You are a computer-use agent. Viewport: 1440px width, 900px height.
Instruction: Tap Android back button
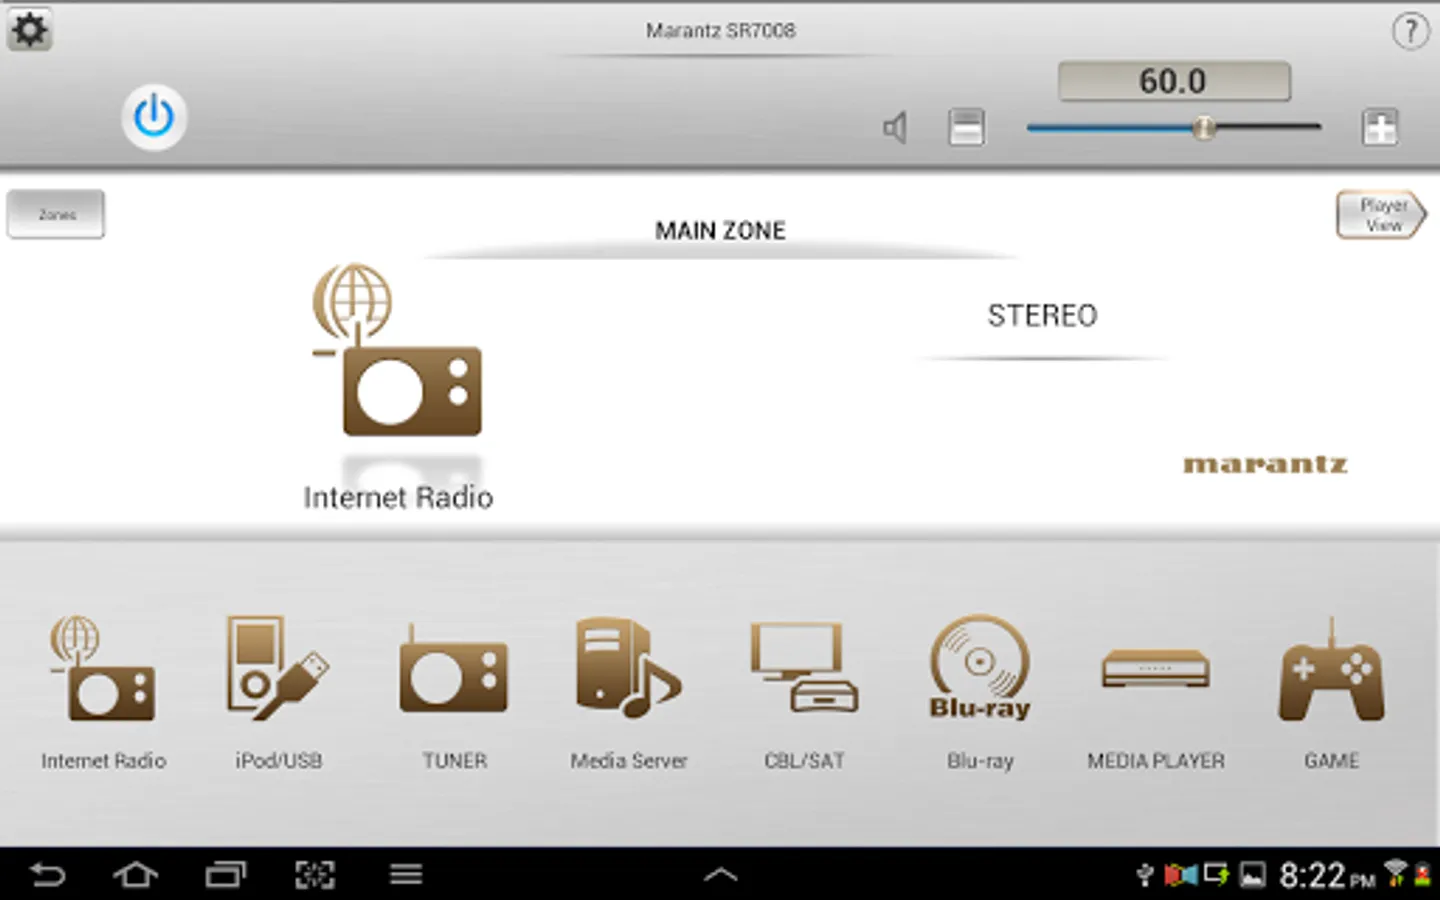click(x=47, y=875)
